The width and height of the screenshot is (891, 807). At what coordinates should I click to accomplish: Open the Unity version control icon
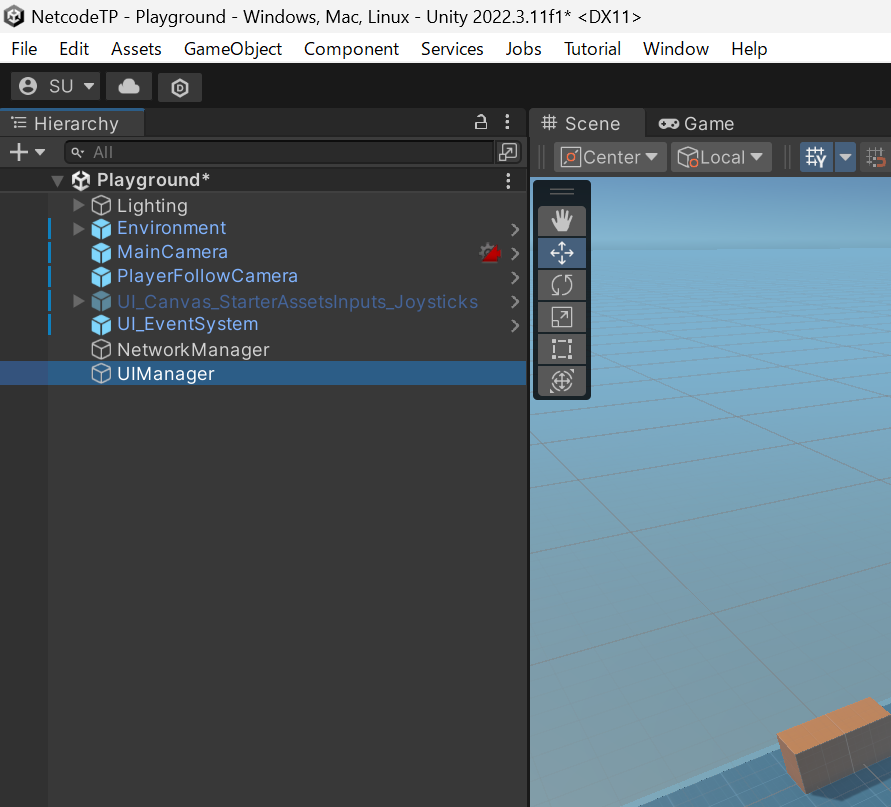coord(180,87)
